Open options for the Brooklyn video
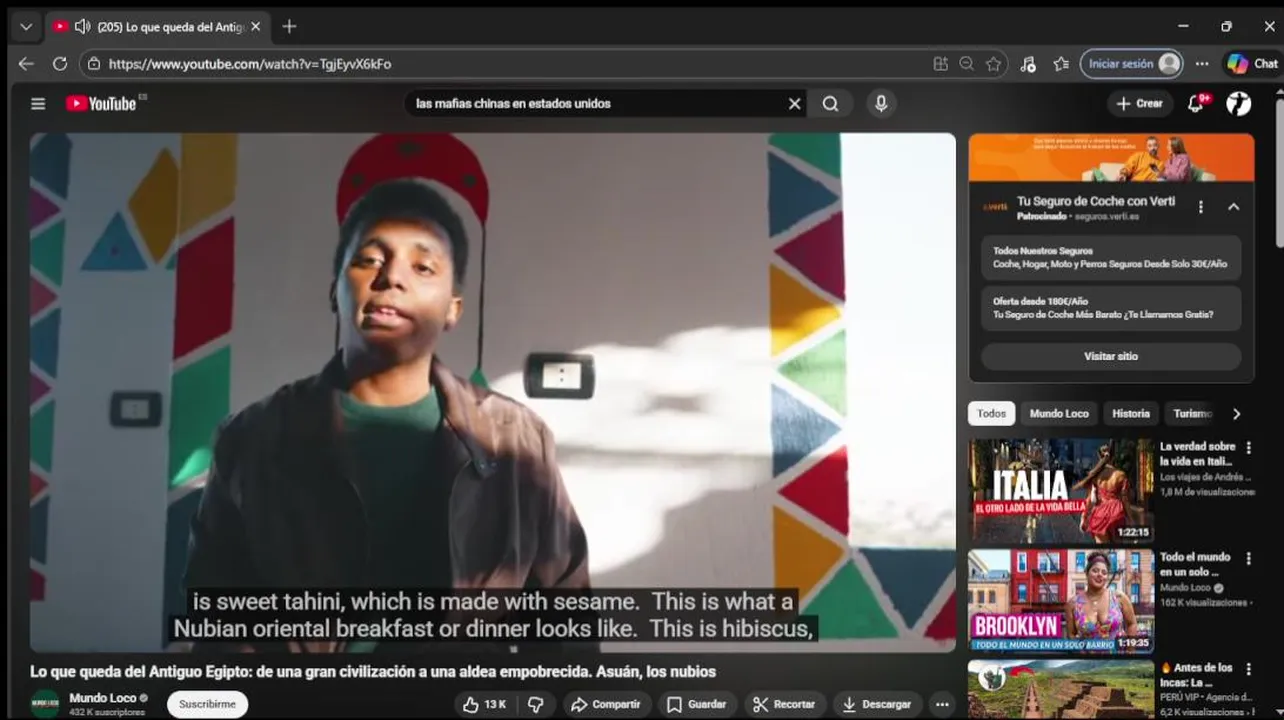Image resolution: width=1284 pixels, height=720 pixels. click(x=1248, y=558)
